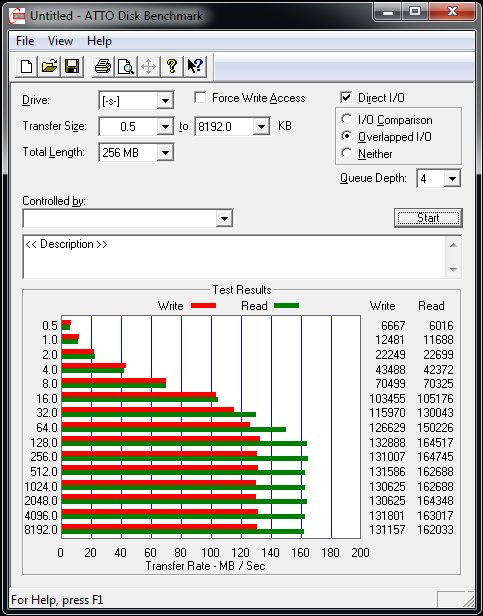
Task: Open the Drive dropdown showing [-s-]
Action: [x=165, y=101]
